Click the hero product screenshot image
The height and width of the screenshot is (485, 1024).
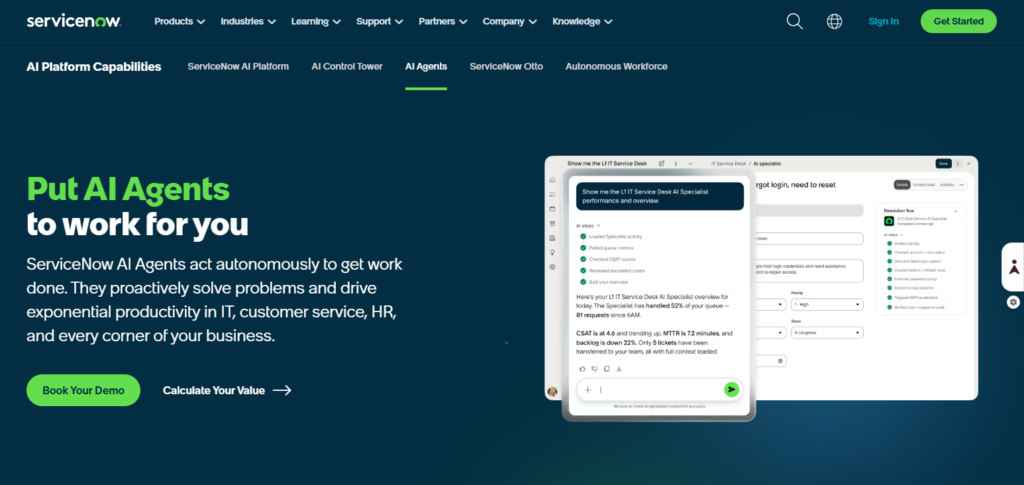click(761, 287)
